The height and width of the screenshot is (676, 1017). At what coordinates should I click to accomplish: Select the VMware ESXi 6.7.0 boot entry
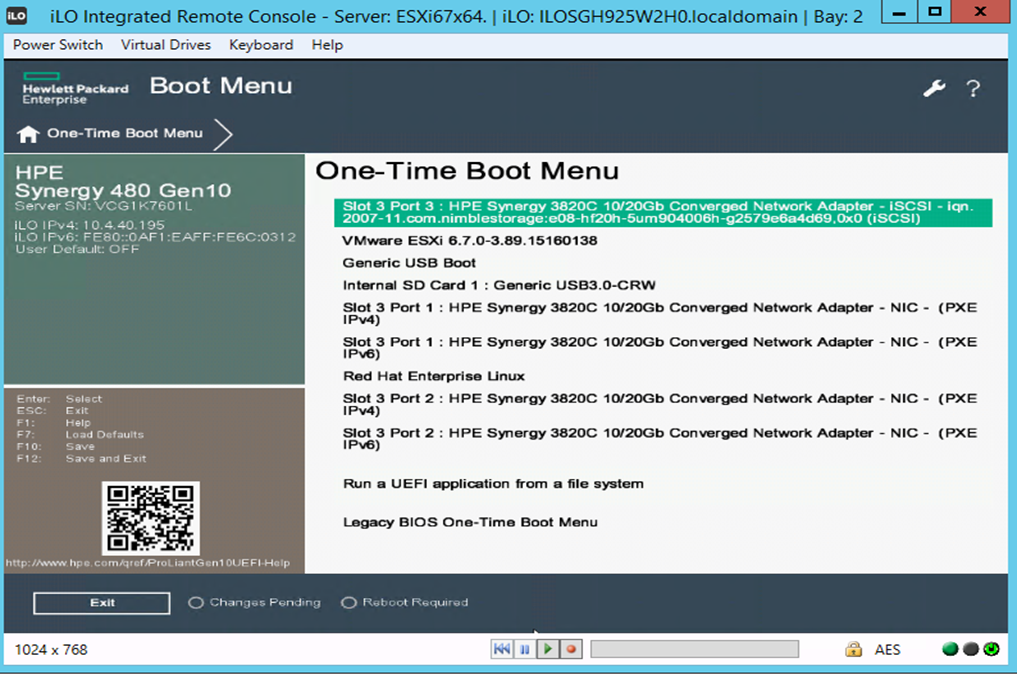coord(467,240)
